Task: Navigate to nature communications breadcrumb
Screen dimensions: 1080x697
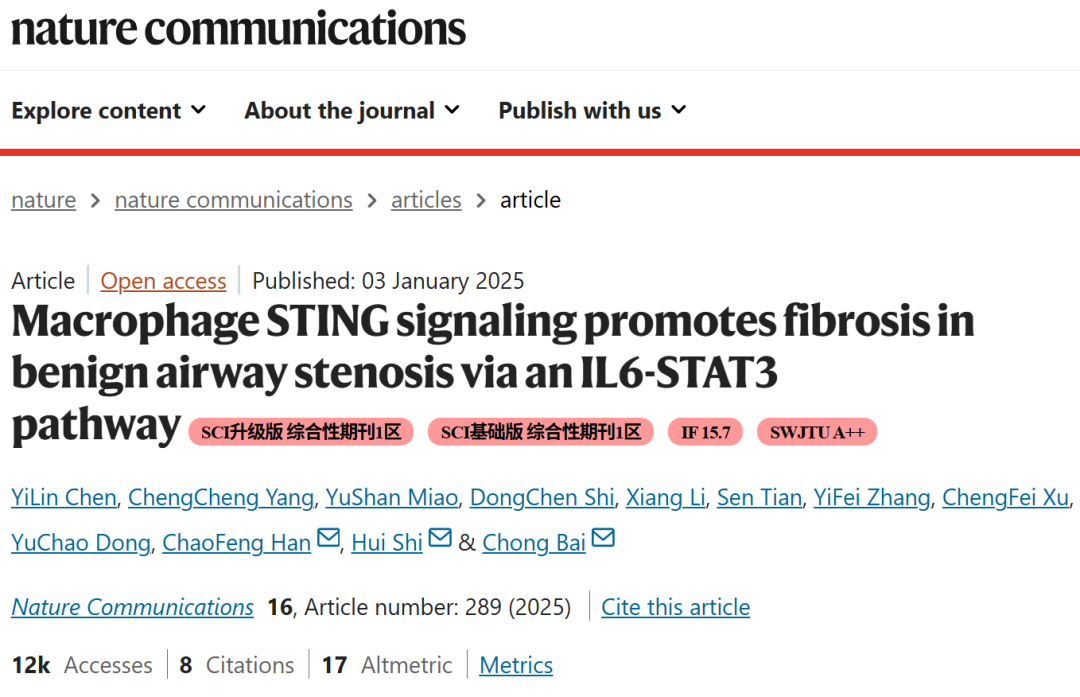Action: 234,200
